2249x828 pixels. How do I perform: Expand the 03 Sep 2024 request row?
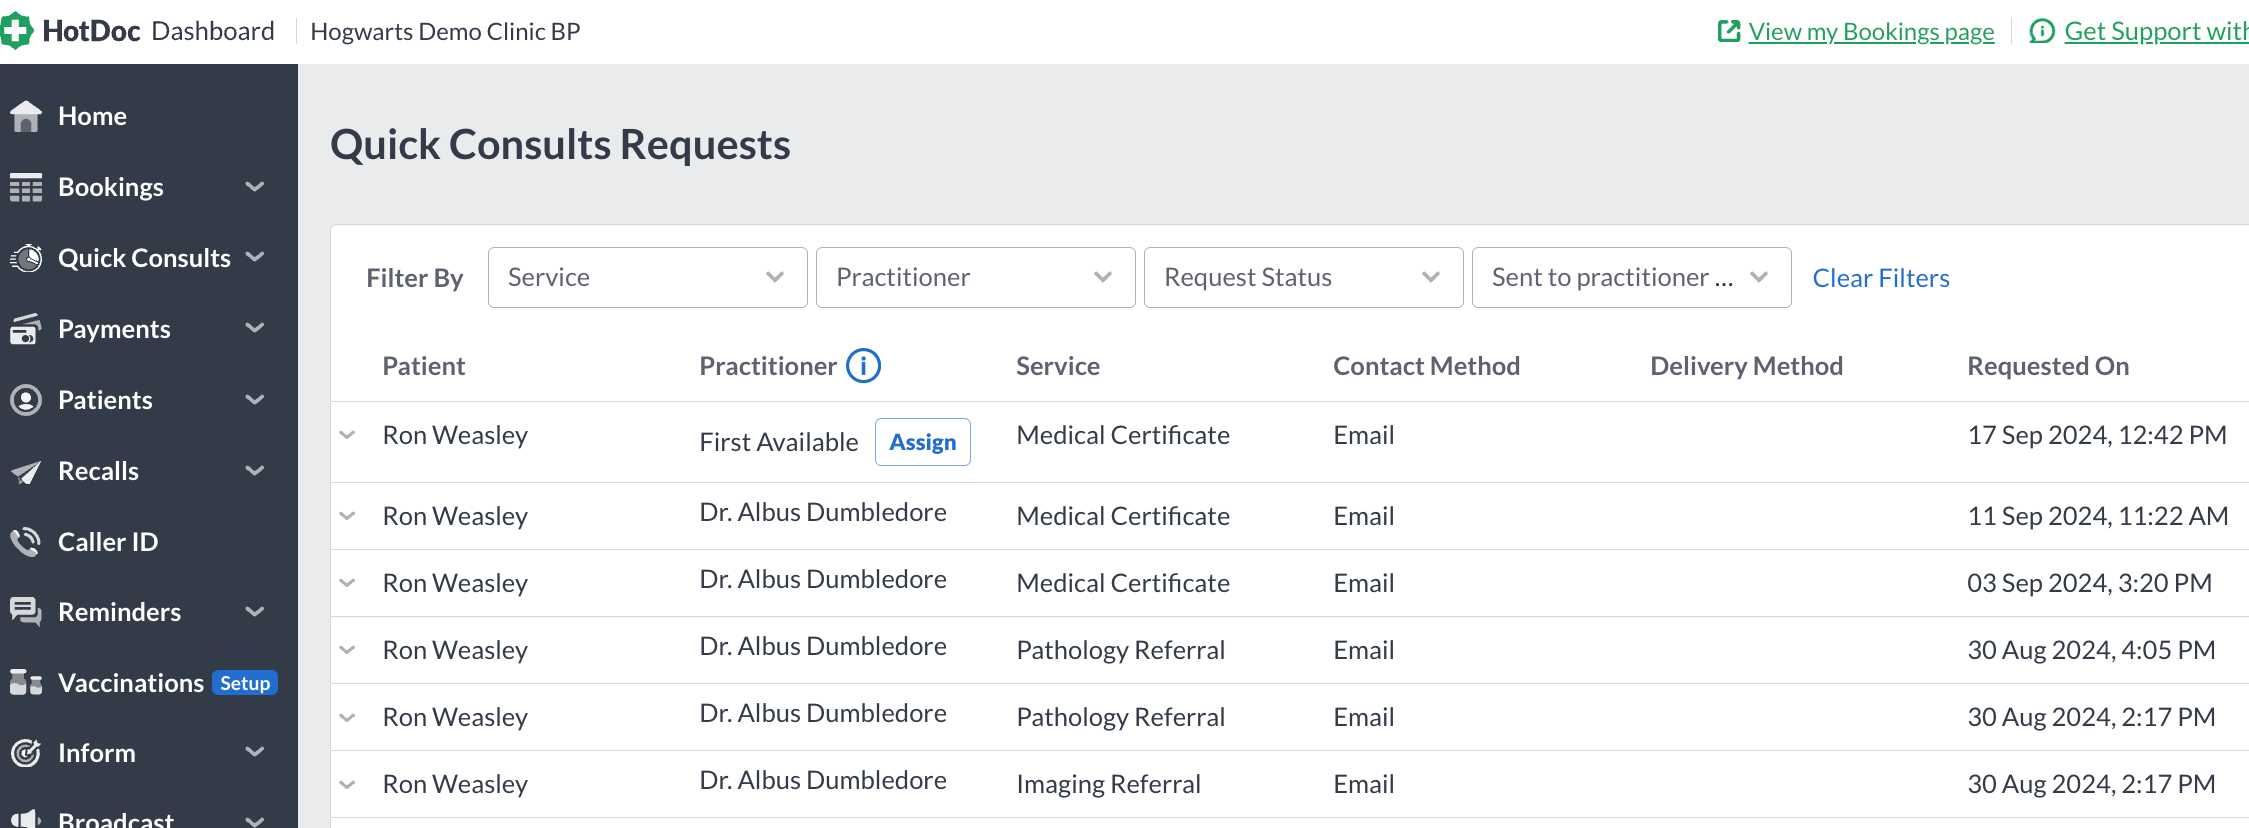(348, 583)
